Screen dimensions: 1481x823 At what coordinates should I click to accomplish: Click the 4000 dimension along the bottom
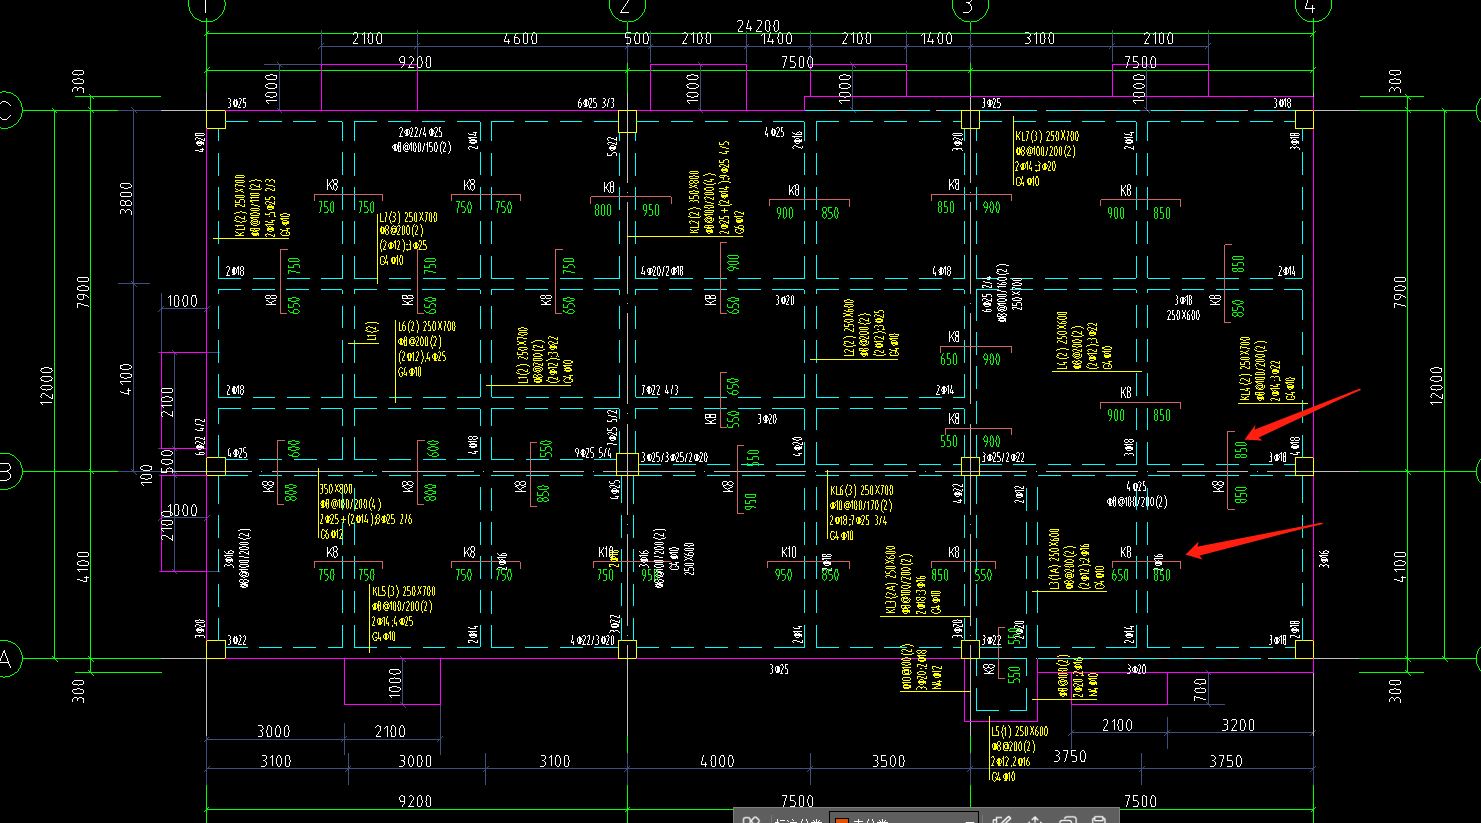tap(717, 762)
